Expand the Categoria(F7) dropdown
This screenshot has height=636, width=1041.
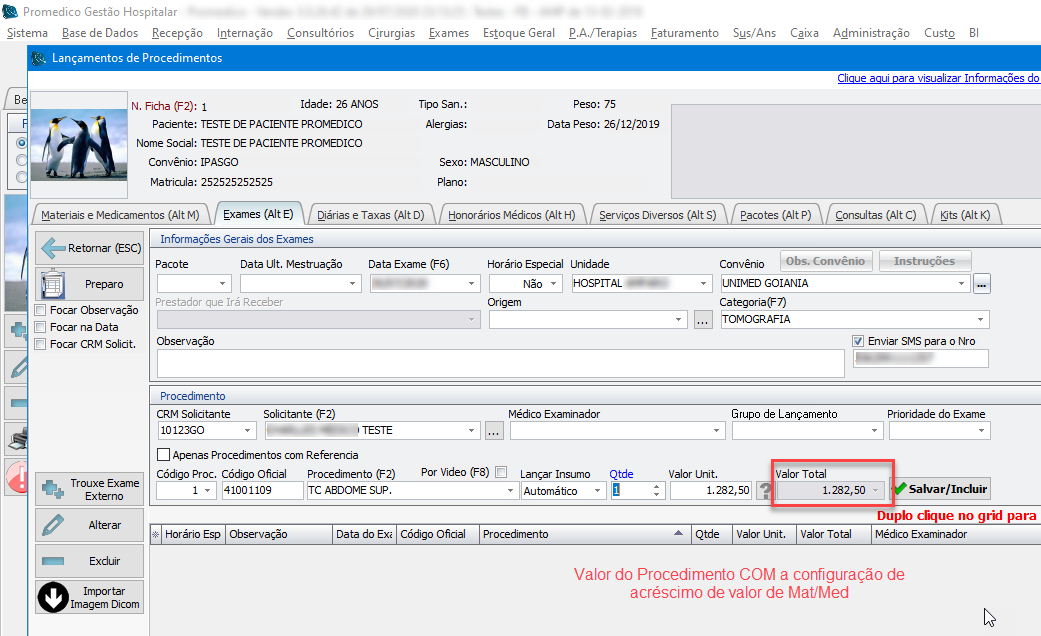[x=981, y=319]
